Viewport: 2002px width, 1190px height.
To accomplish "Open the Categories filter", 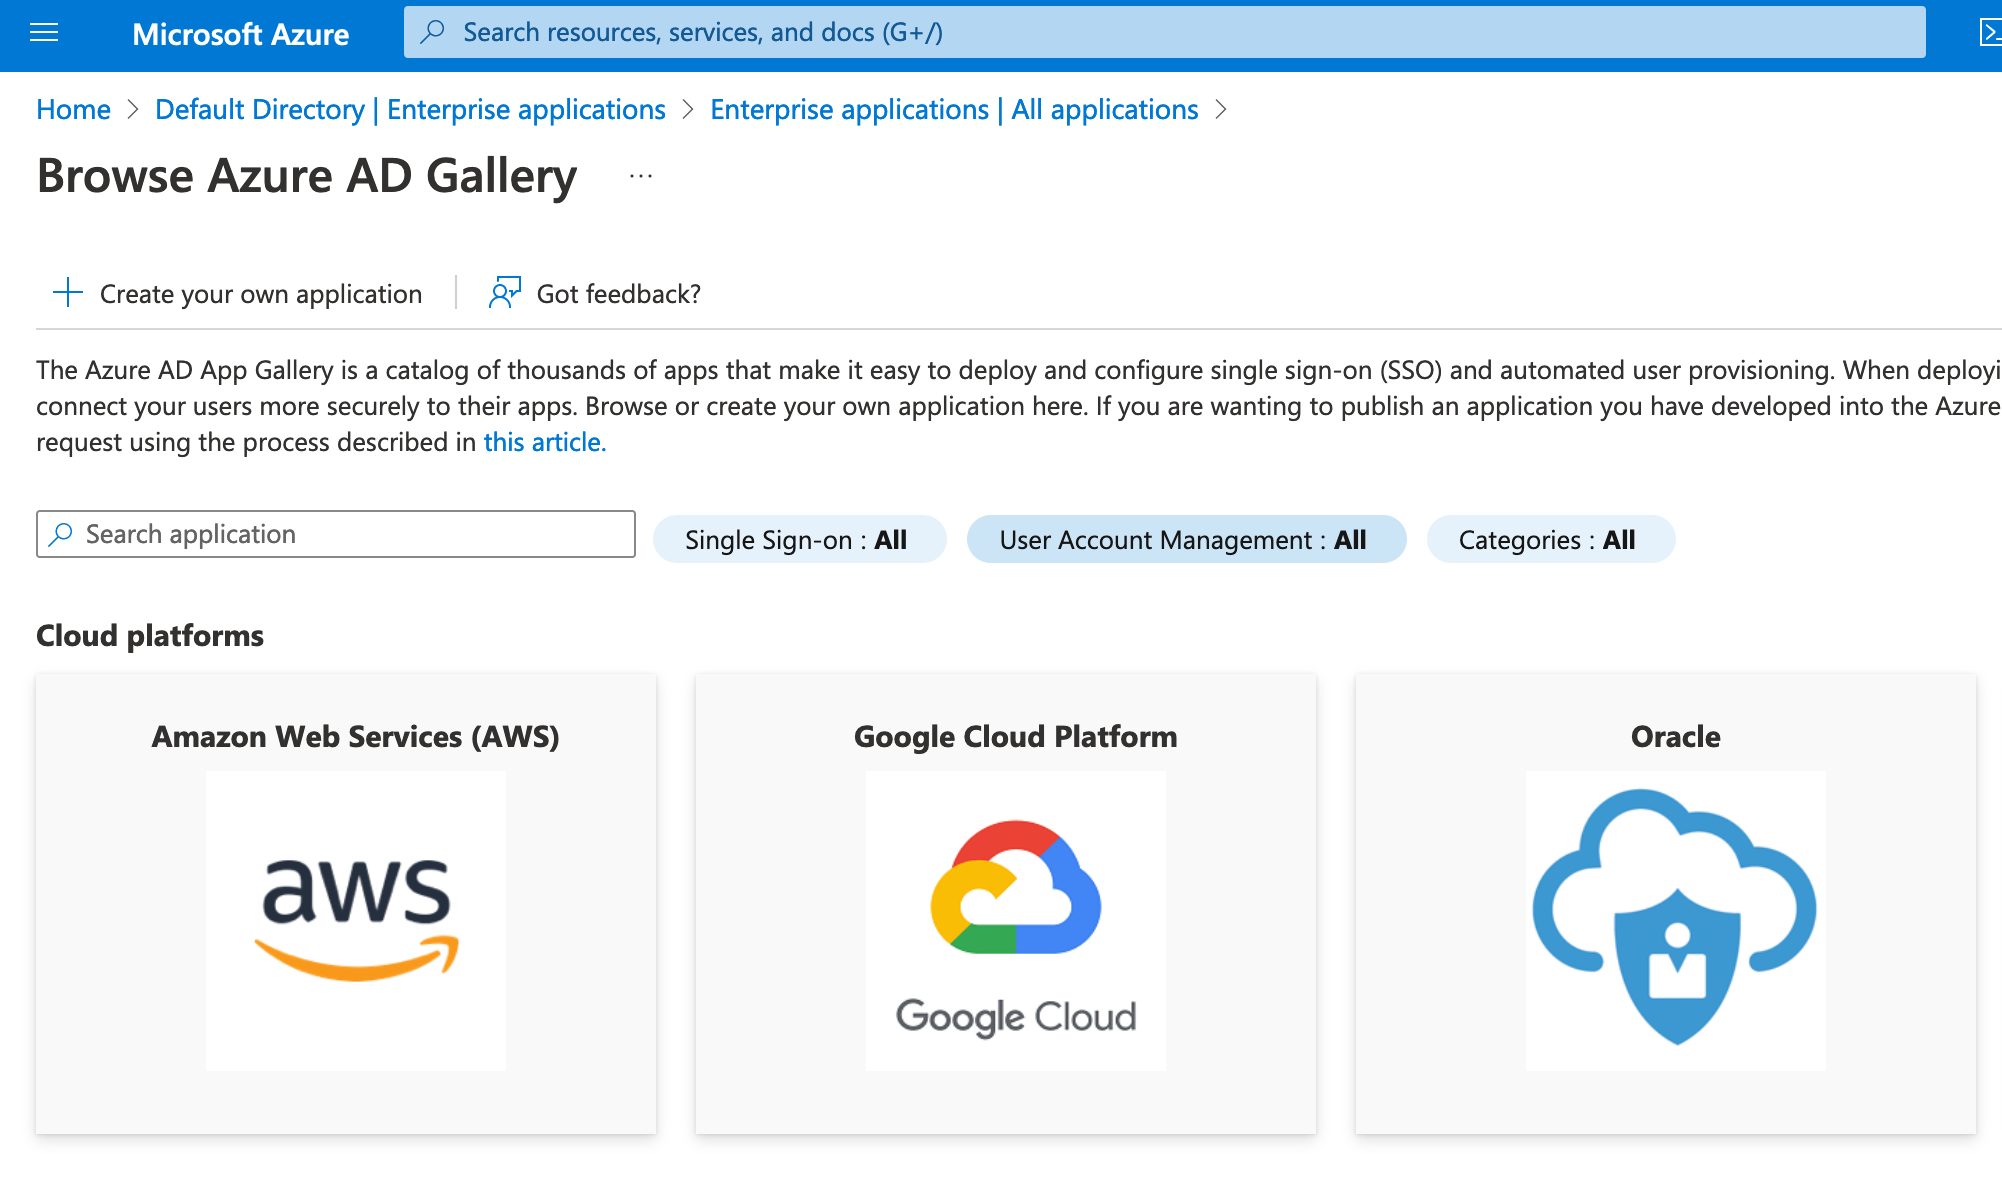I will (x=1550, y=540).
